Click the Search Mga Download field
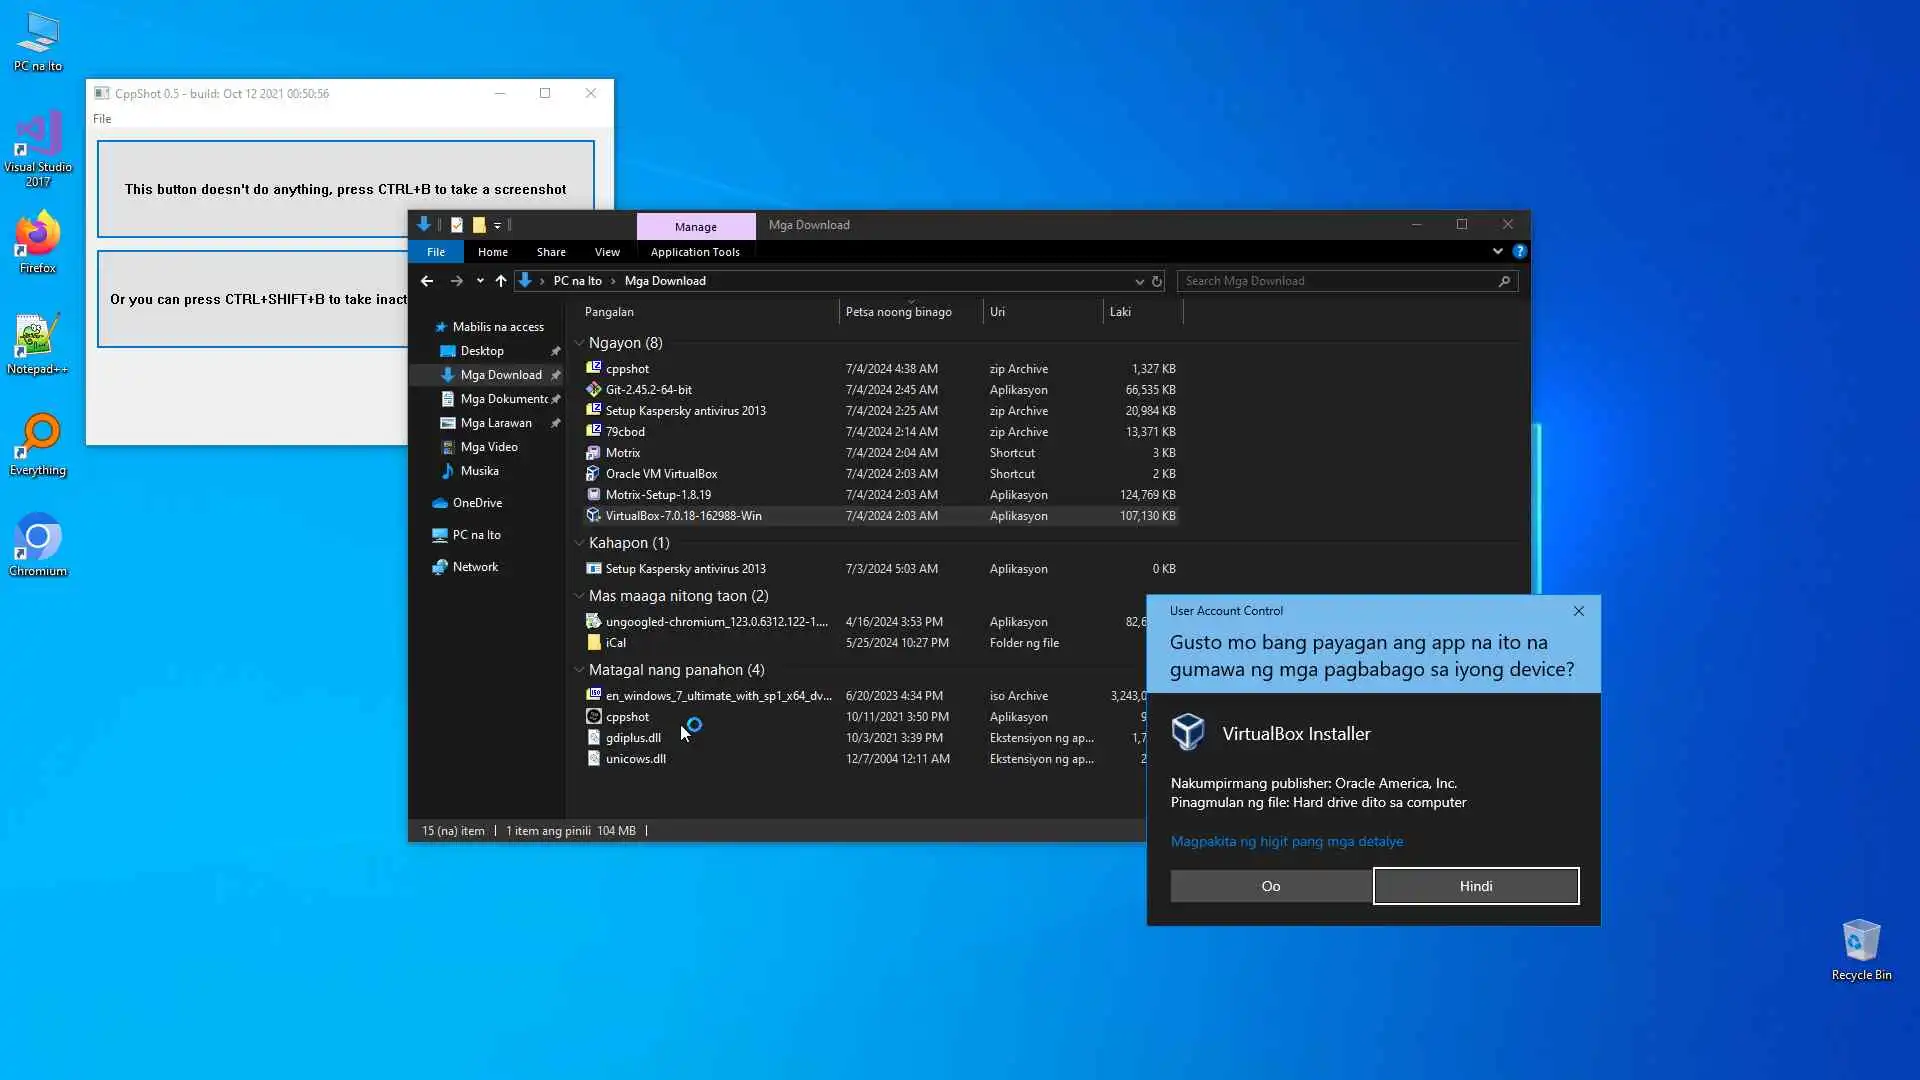Image resolution: width=1920 pixels, height=1080 pixels. [x=1338, y=281]
